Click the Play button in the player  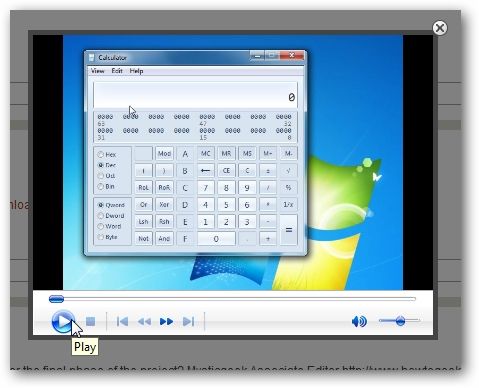pyautogui.click(x=63, y=321)
